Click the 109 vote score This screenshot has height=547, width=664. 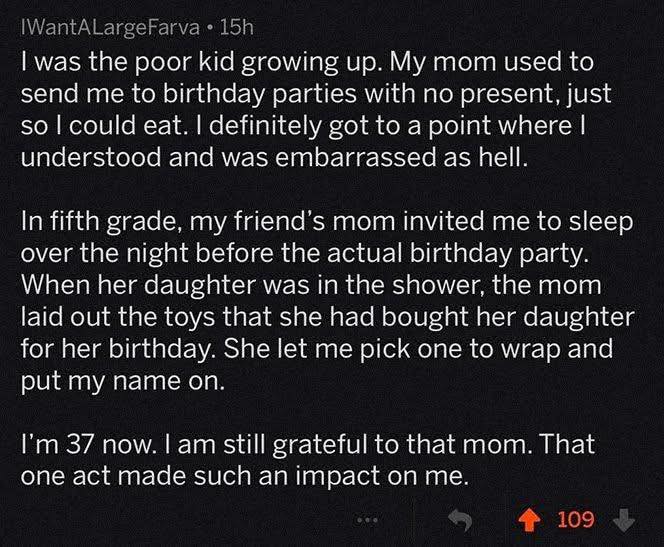click(x=575, y=519)
